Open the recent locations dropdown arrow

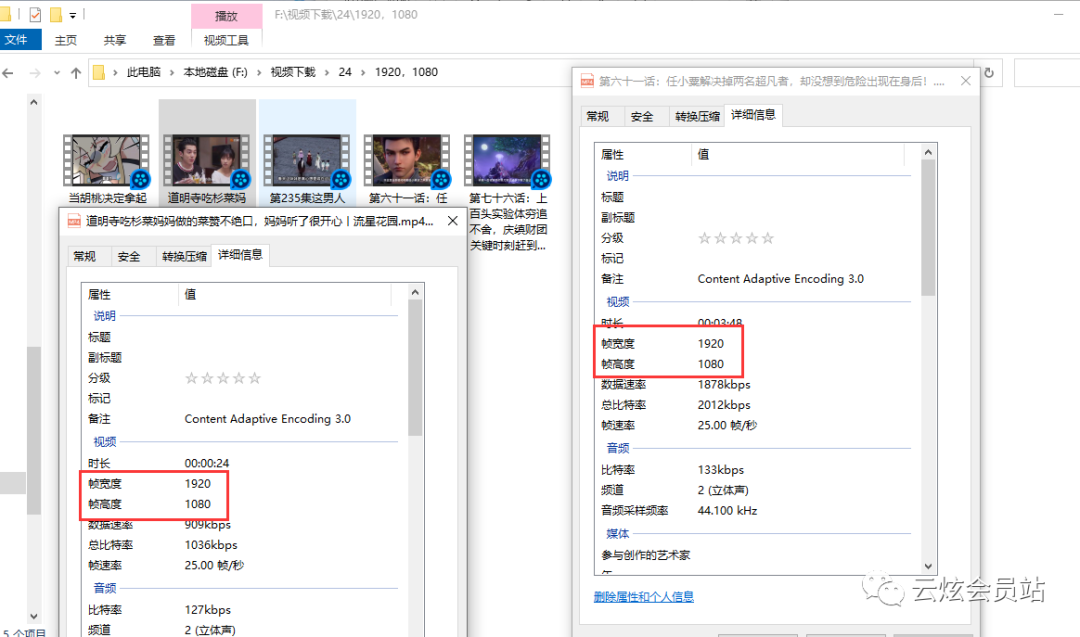click(56, 72)
